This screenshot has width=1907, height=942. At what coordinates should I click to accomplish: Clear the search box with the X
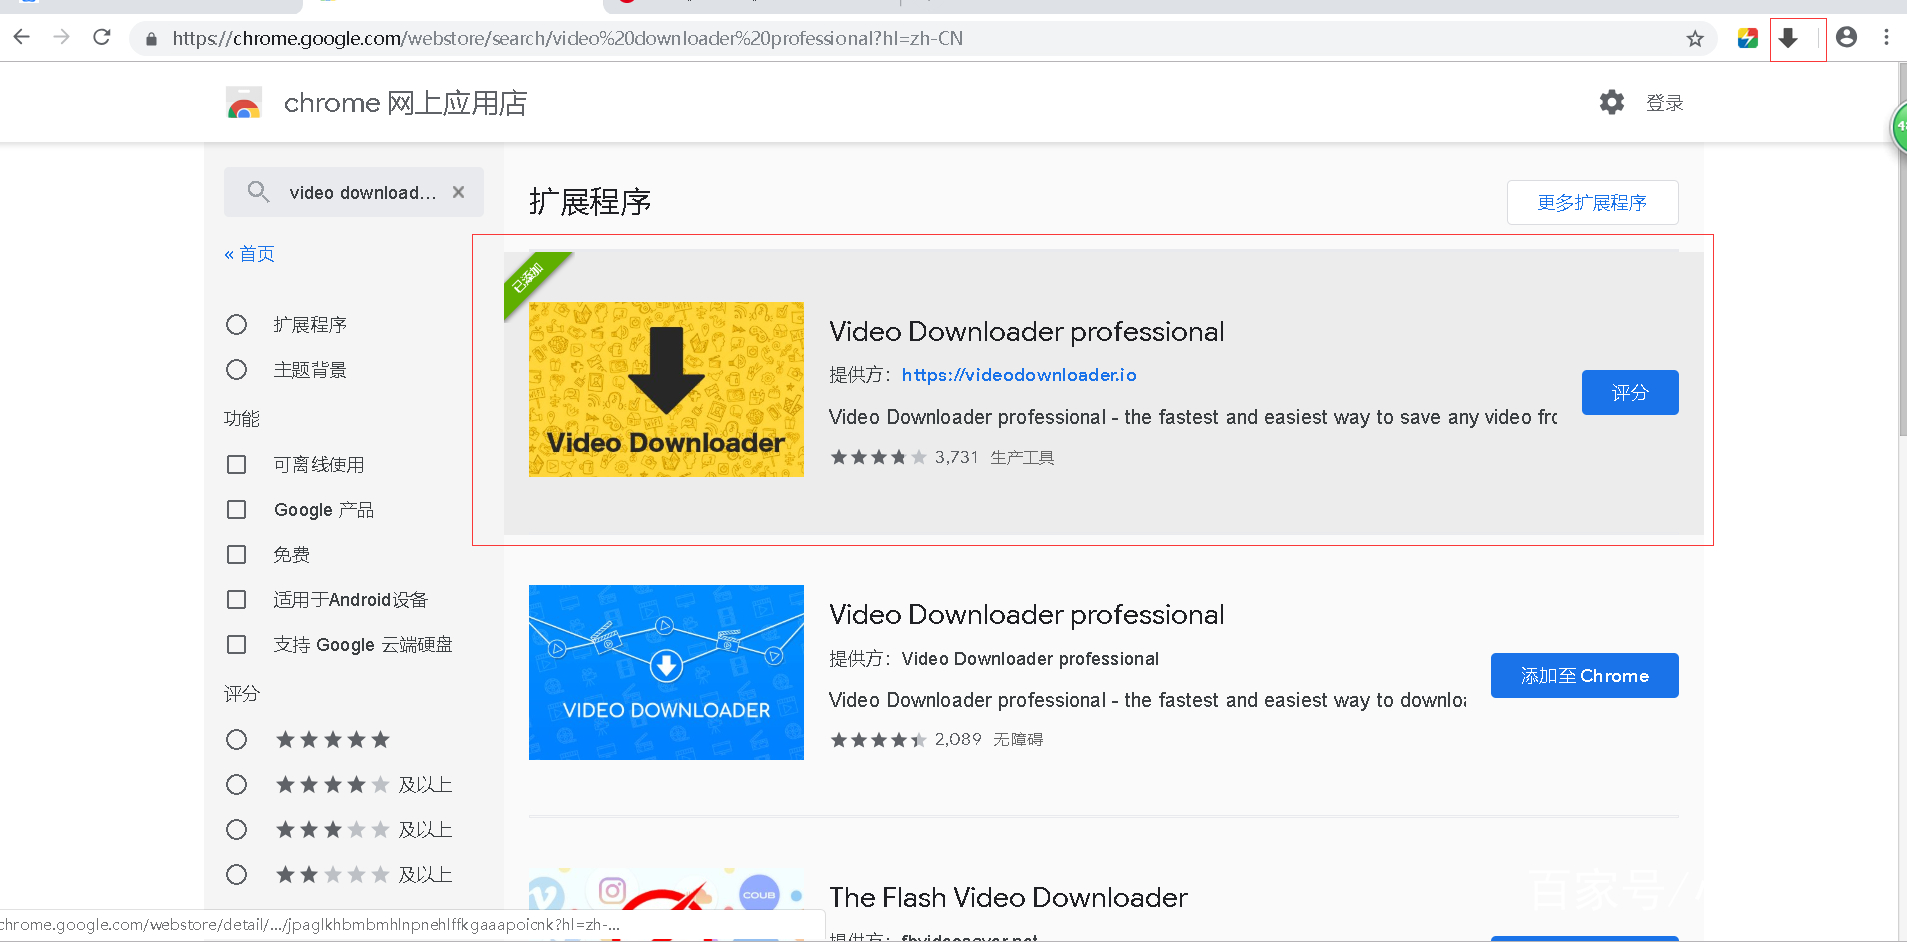[458, 192]
